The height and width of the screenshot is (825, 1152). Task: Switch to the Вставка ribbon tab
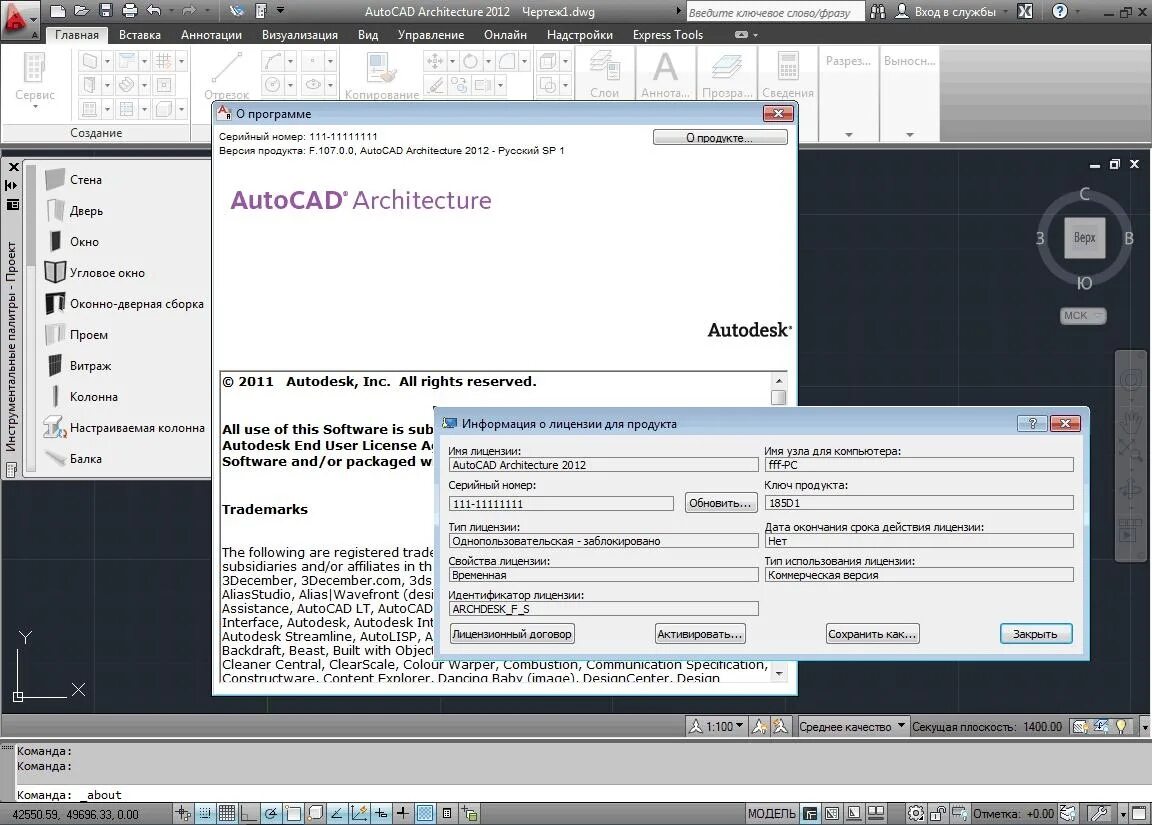point(140,35)
